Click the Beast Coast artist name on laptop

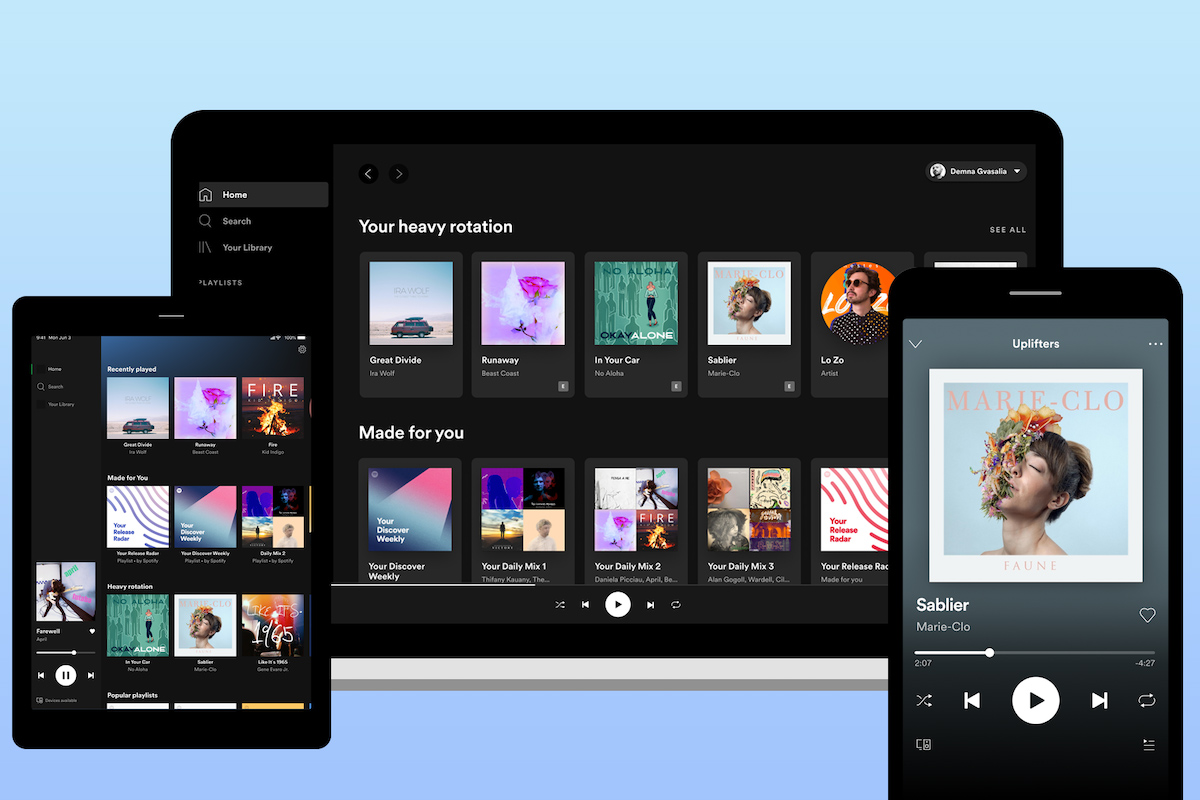[x=500, y=373]
